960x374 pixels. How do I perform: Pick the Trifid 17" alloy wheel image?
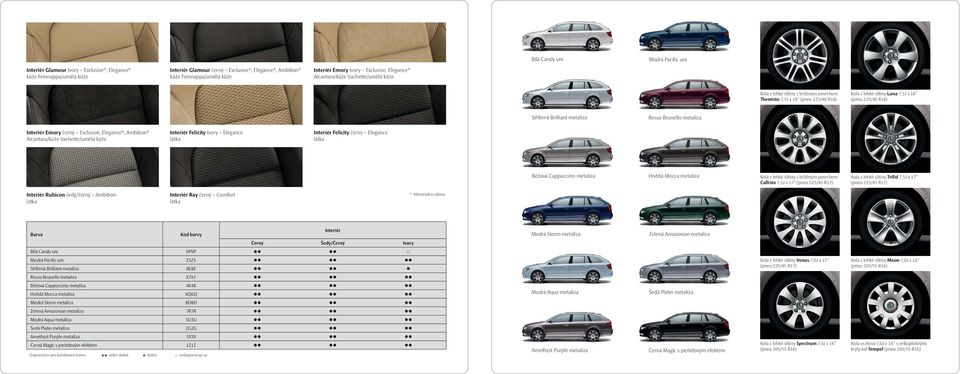pos(890,139)
